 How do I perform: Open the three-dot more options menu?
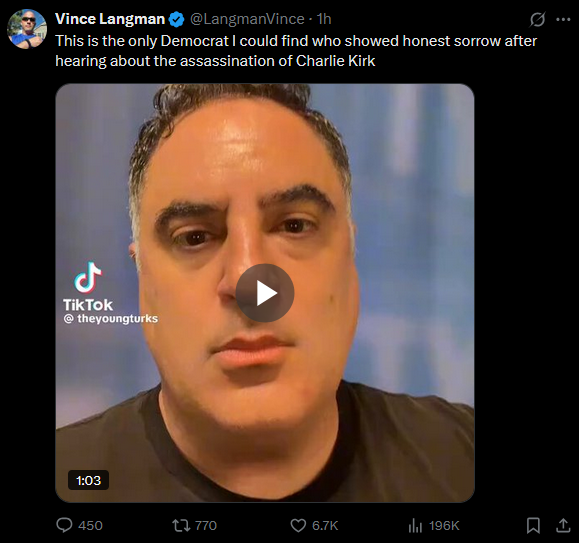[563, 20]
